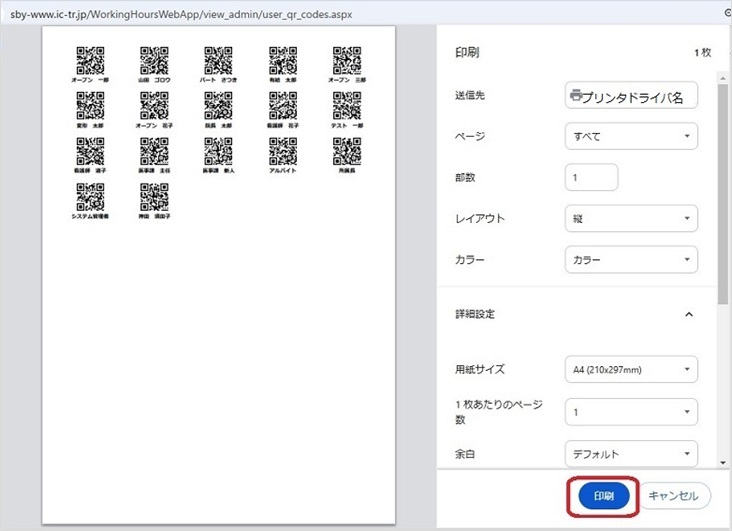Open the 余白 margins dropdown showing デフォルト
The height and width of the screenshot is (531, 732).
click(631, 453)
